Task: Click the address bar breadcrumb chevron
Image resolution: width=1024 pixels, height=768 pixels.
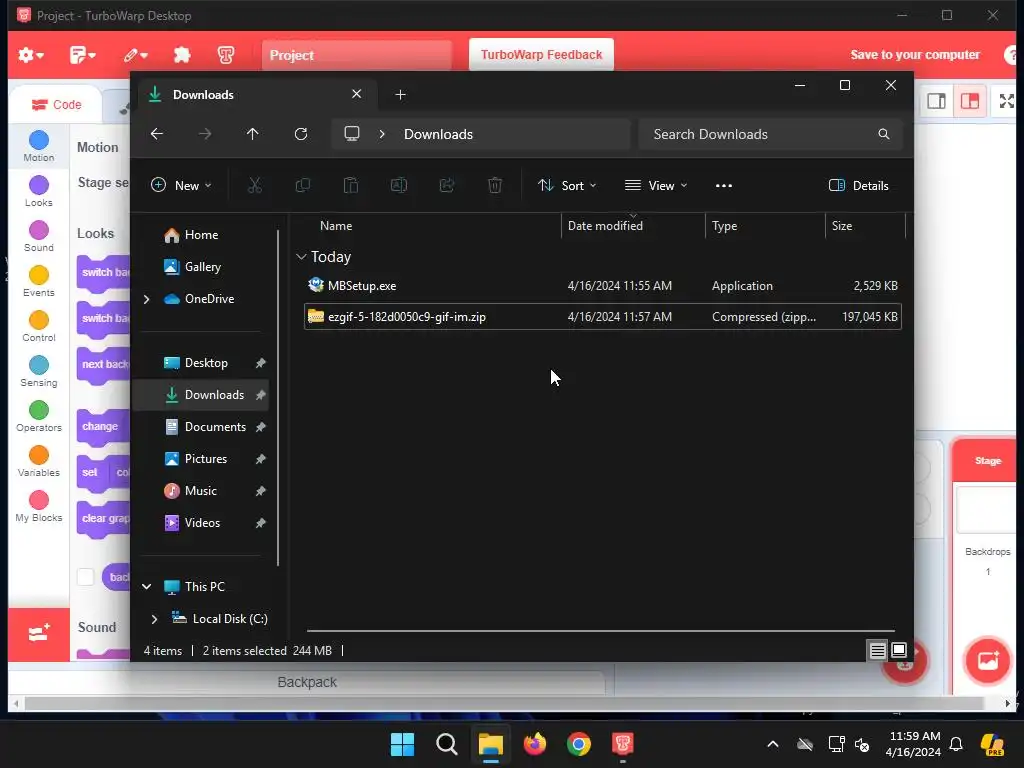Action: pyautogui.click(x=382, y=134)
